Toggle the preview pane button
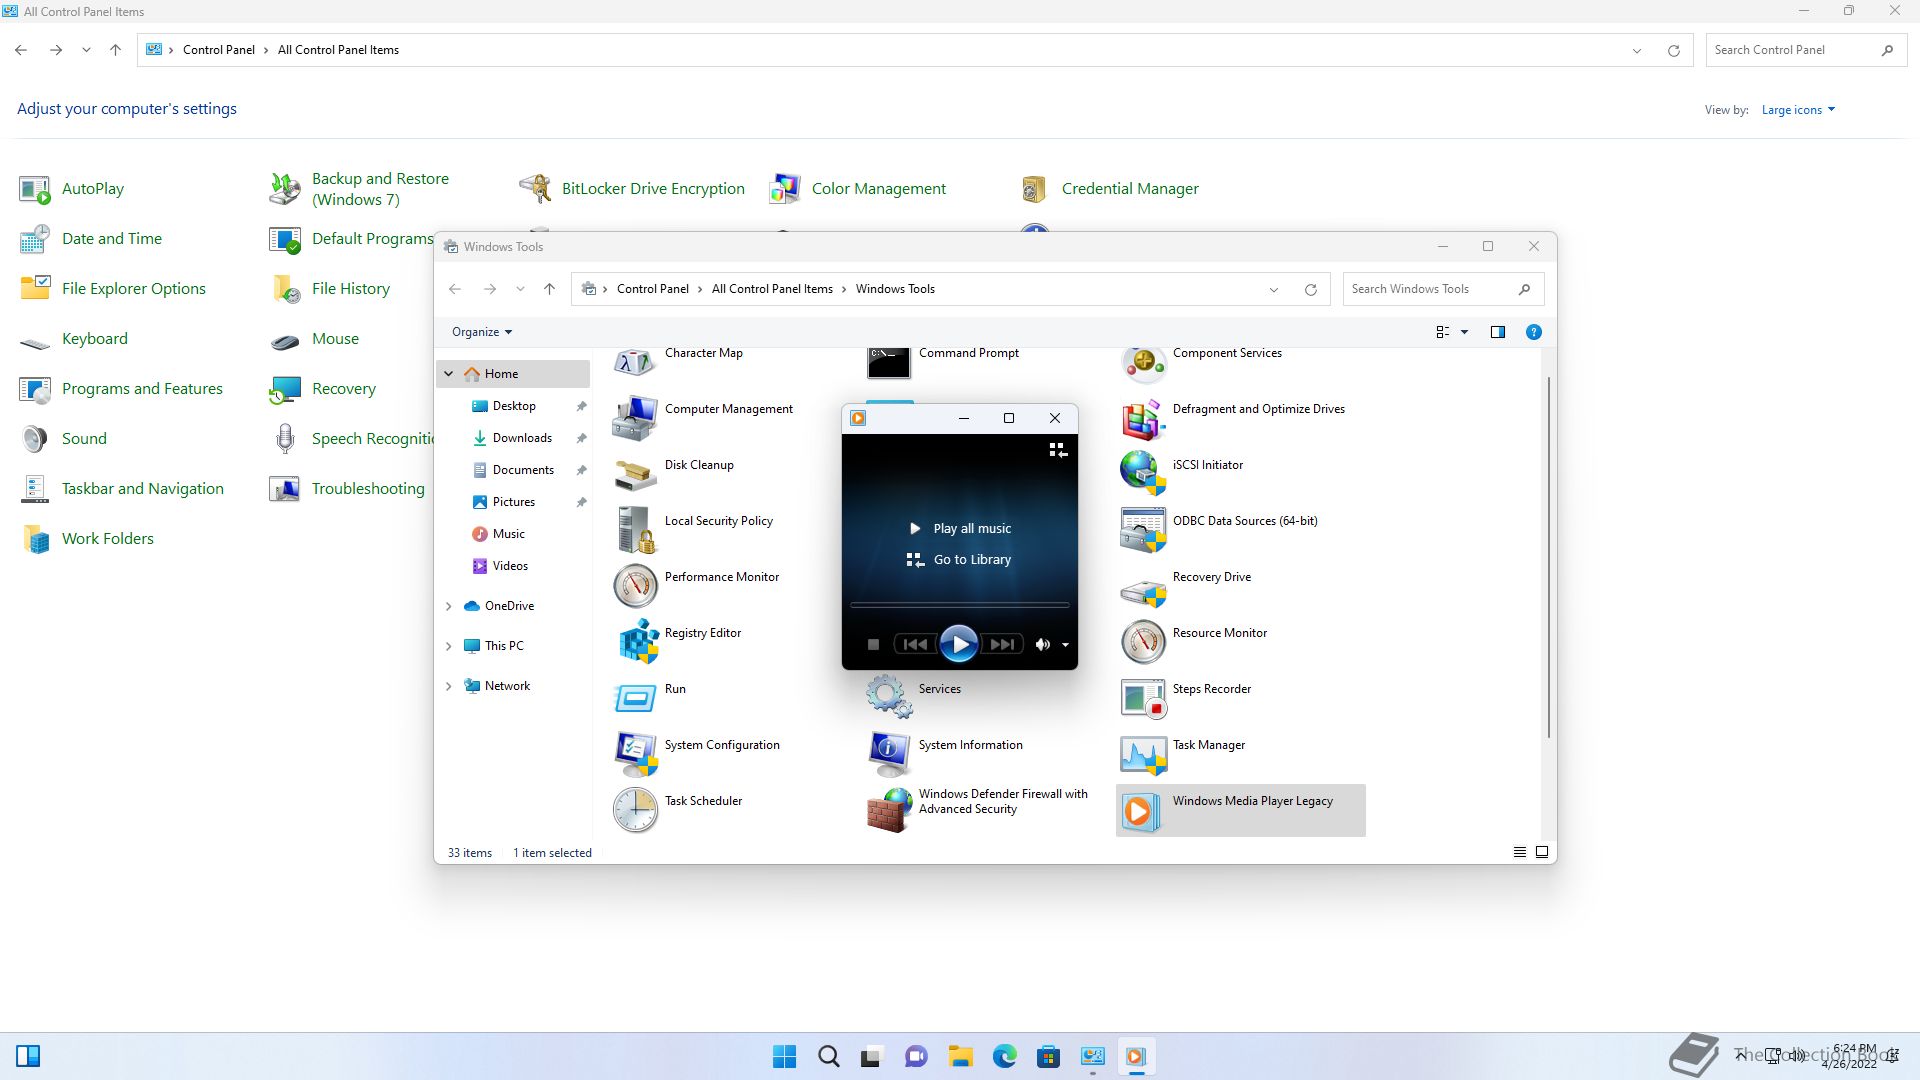Viewport: 1920px width, 1080px height. click(1497, 332)
